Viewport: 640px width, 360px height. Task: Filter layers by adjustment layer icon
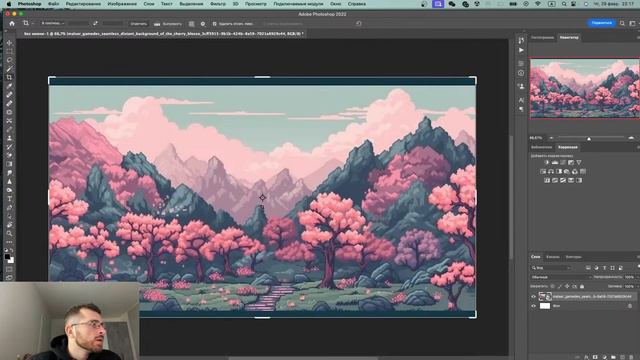[x=596, y=268]
